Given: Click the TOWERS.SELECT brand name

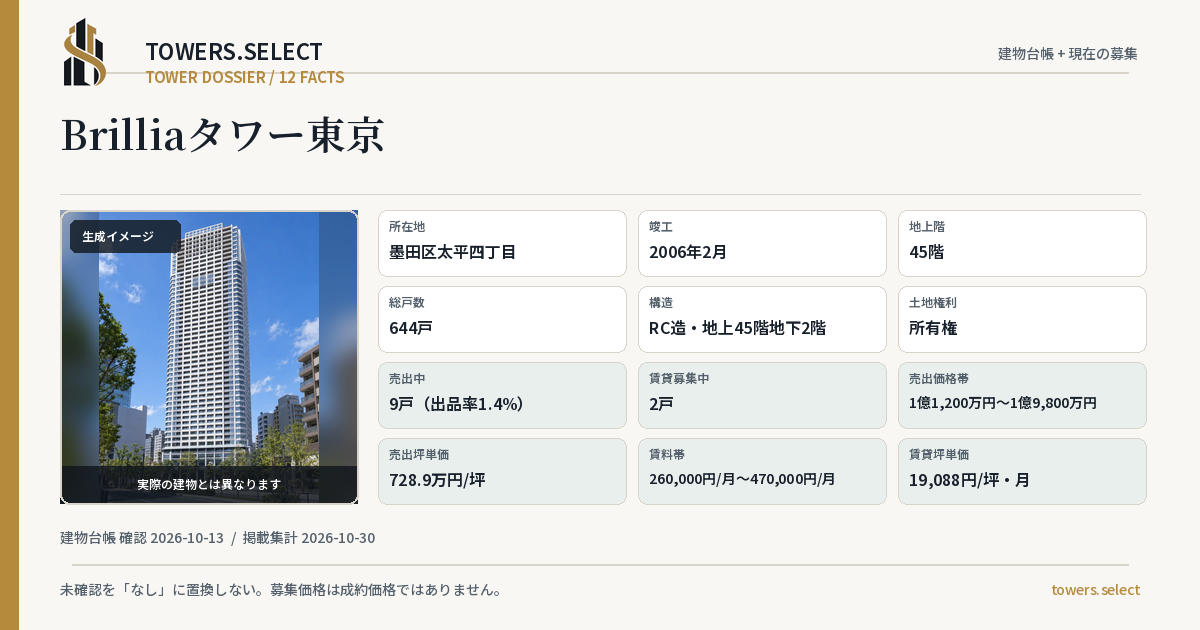Looking at the screenshot, I should click(x=234, y=52).
